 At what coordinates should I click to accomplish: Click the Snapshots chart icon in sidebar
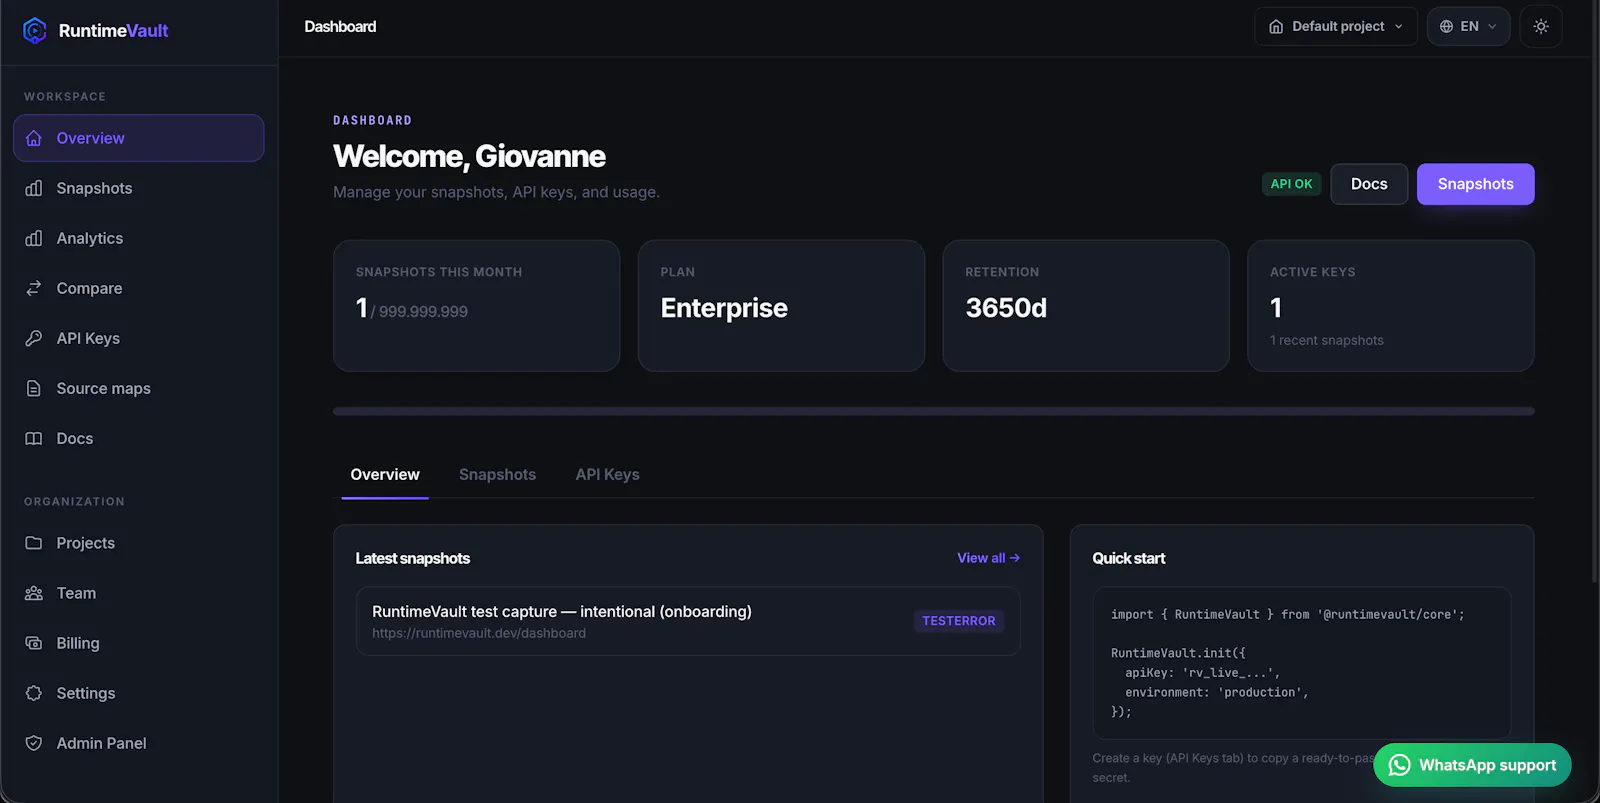click(34, 188)
